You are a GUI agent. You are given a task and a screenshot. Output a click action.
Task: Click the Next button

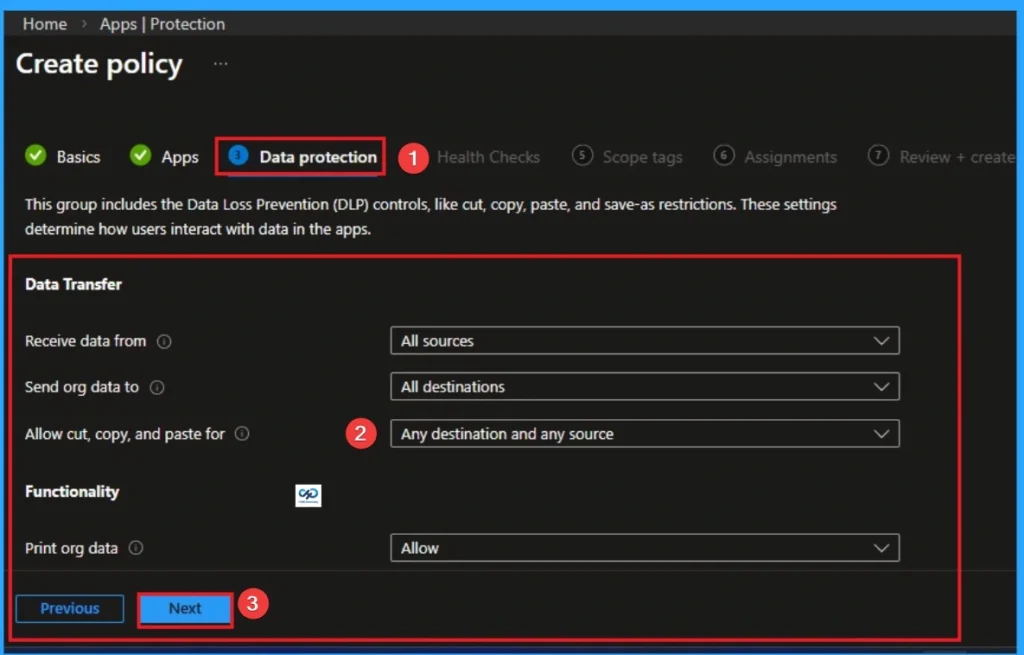click(x=184, y=608)
